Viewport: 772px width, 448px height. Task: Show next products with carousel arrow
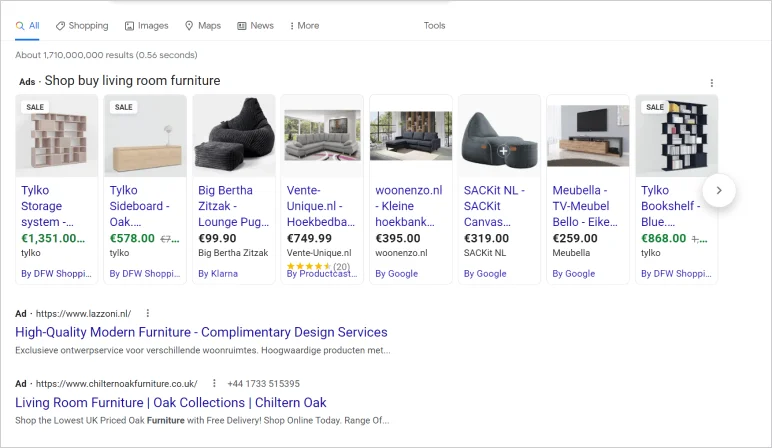coord(719,190)
